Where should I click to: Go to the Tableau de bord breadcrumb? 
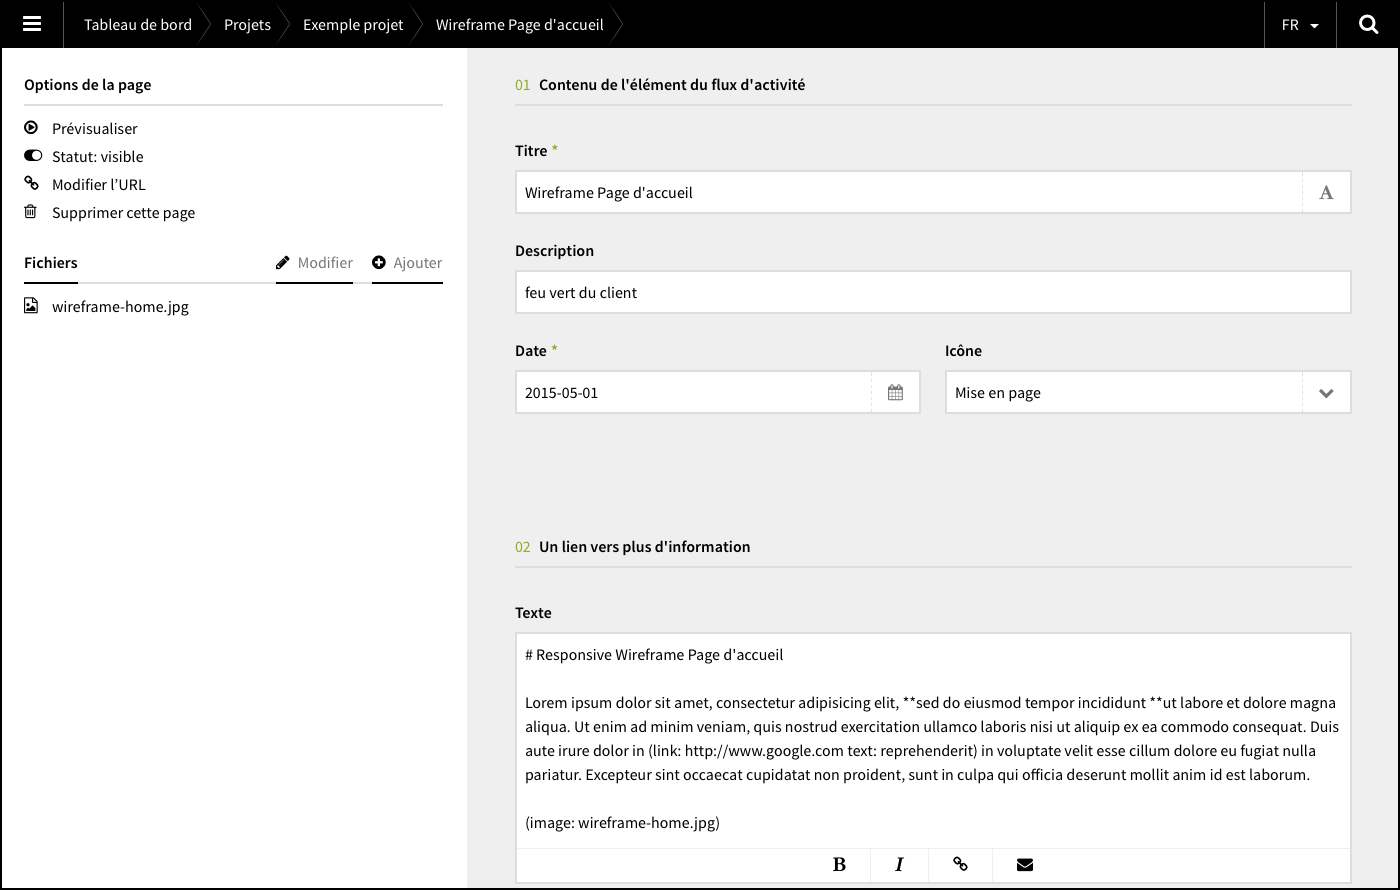point(138,24)
